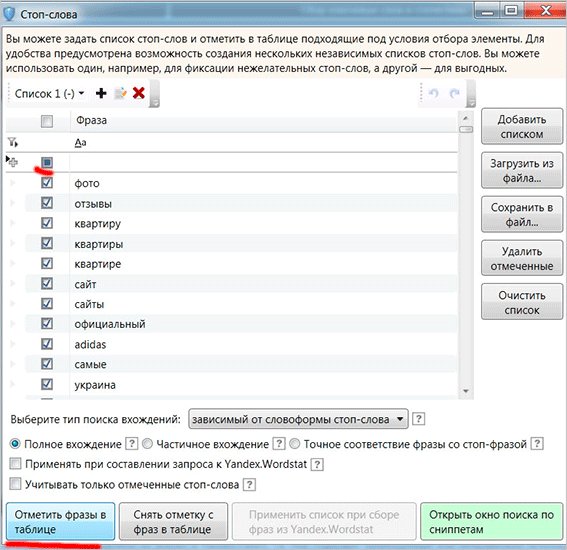Add a new stop-word list with plus icon

pos(101,93)
